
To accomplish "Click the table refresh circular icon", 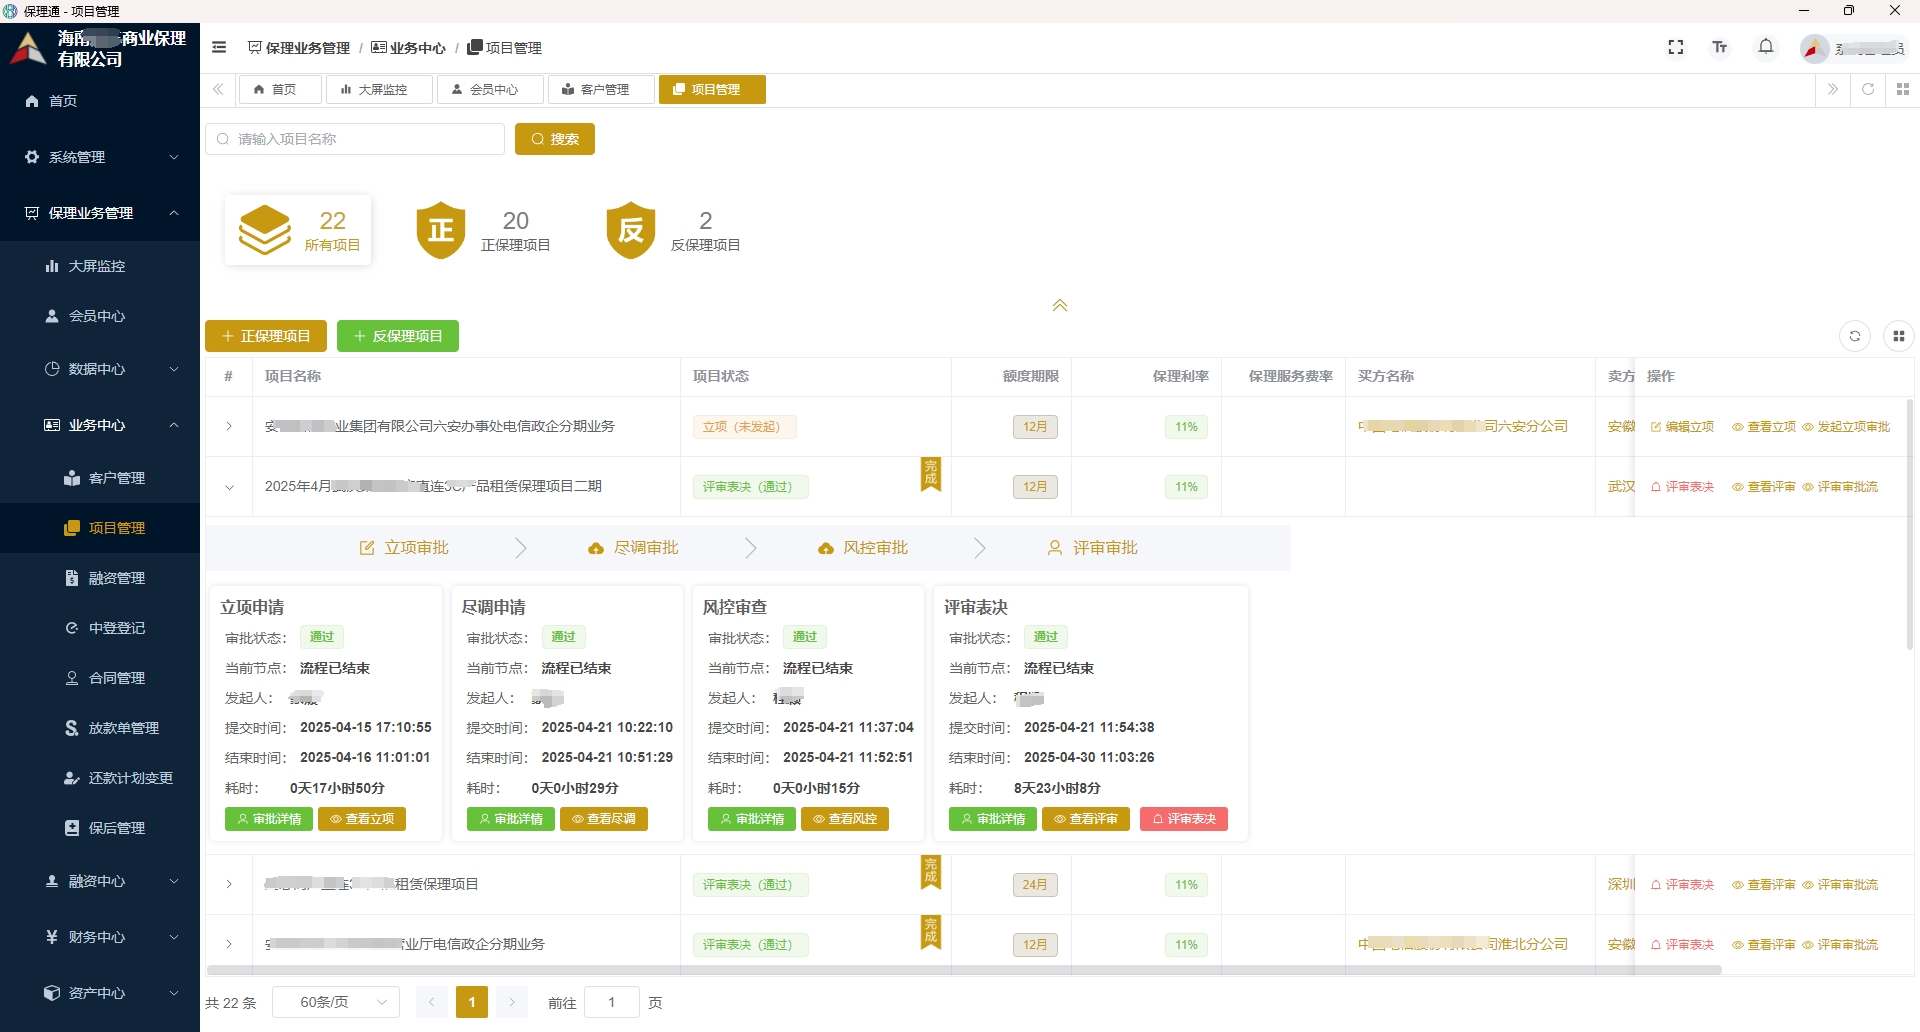I will coord(1855,336).
